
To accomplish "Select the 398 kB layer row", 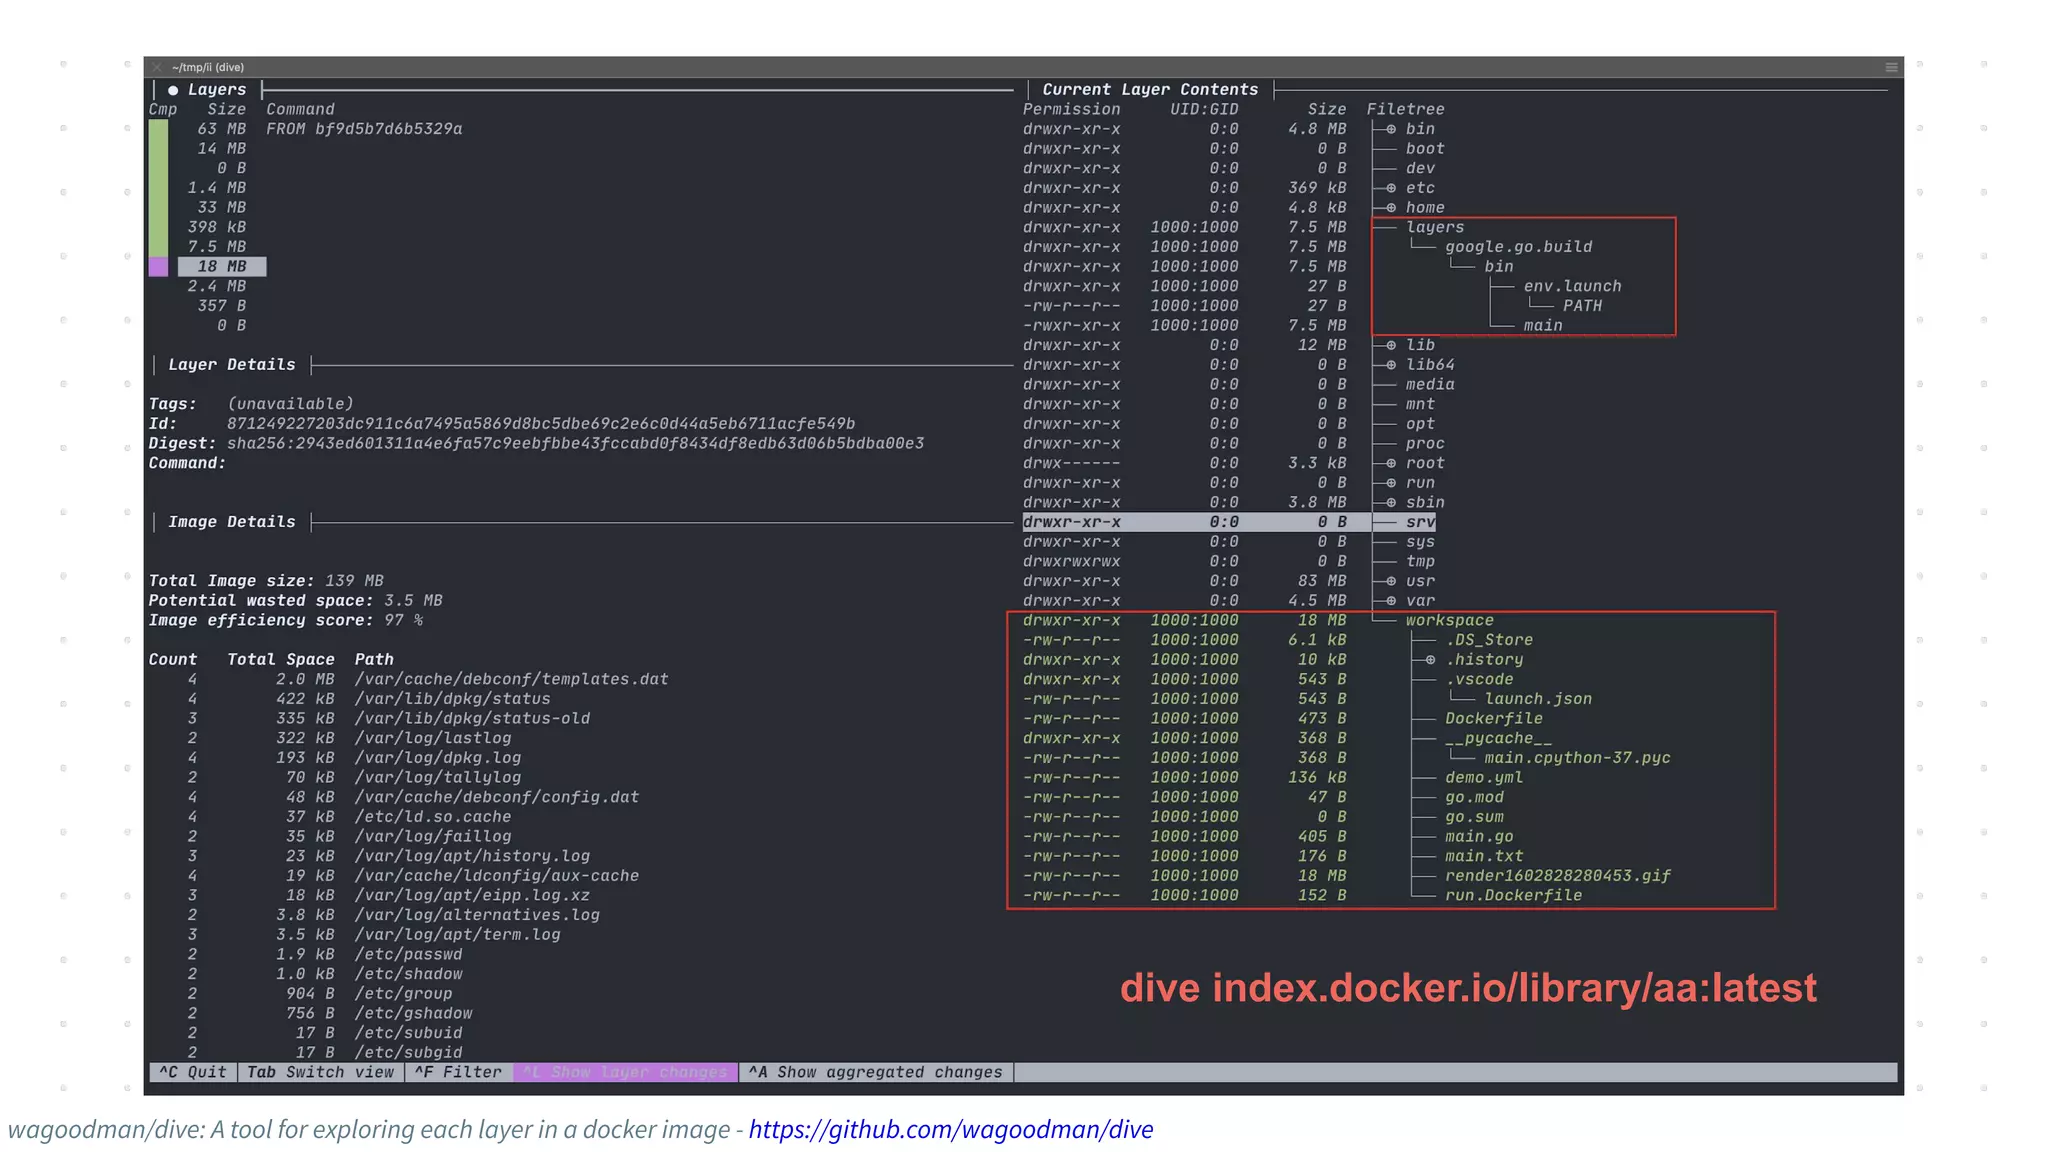I will pyautogui.click(x=217, y=227).
